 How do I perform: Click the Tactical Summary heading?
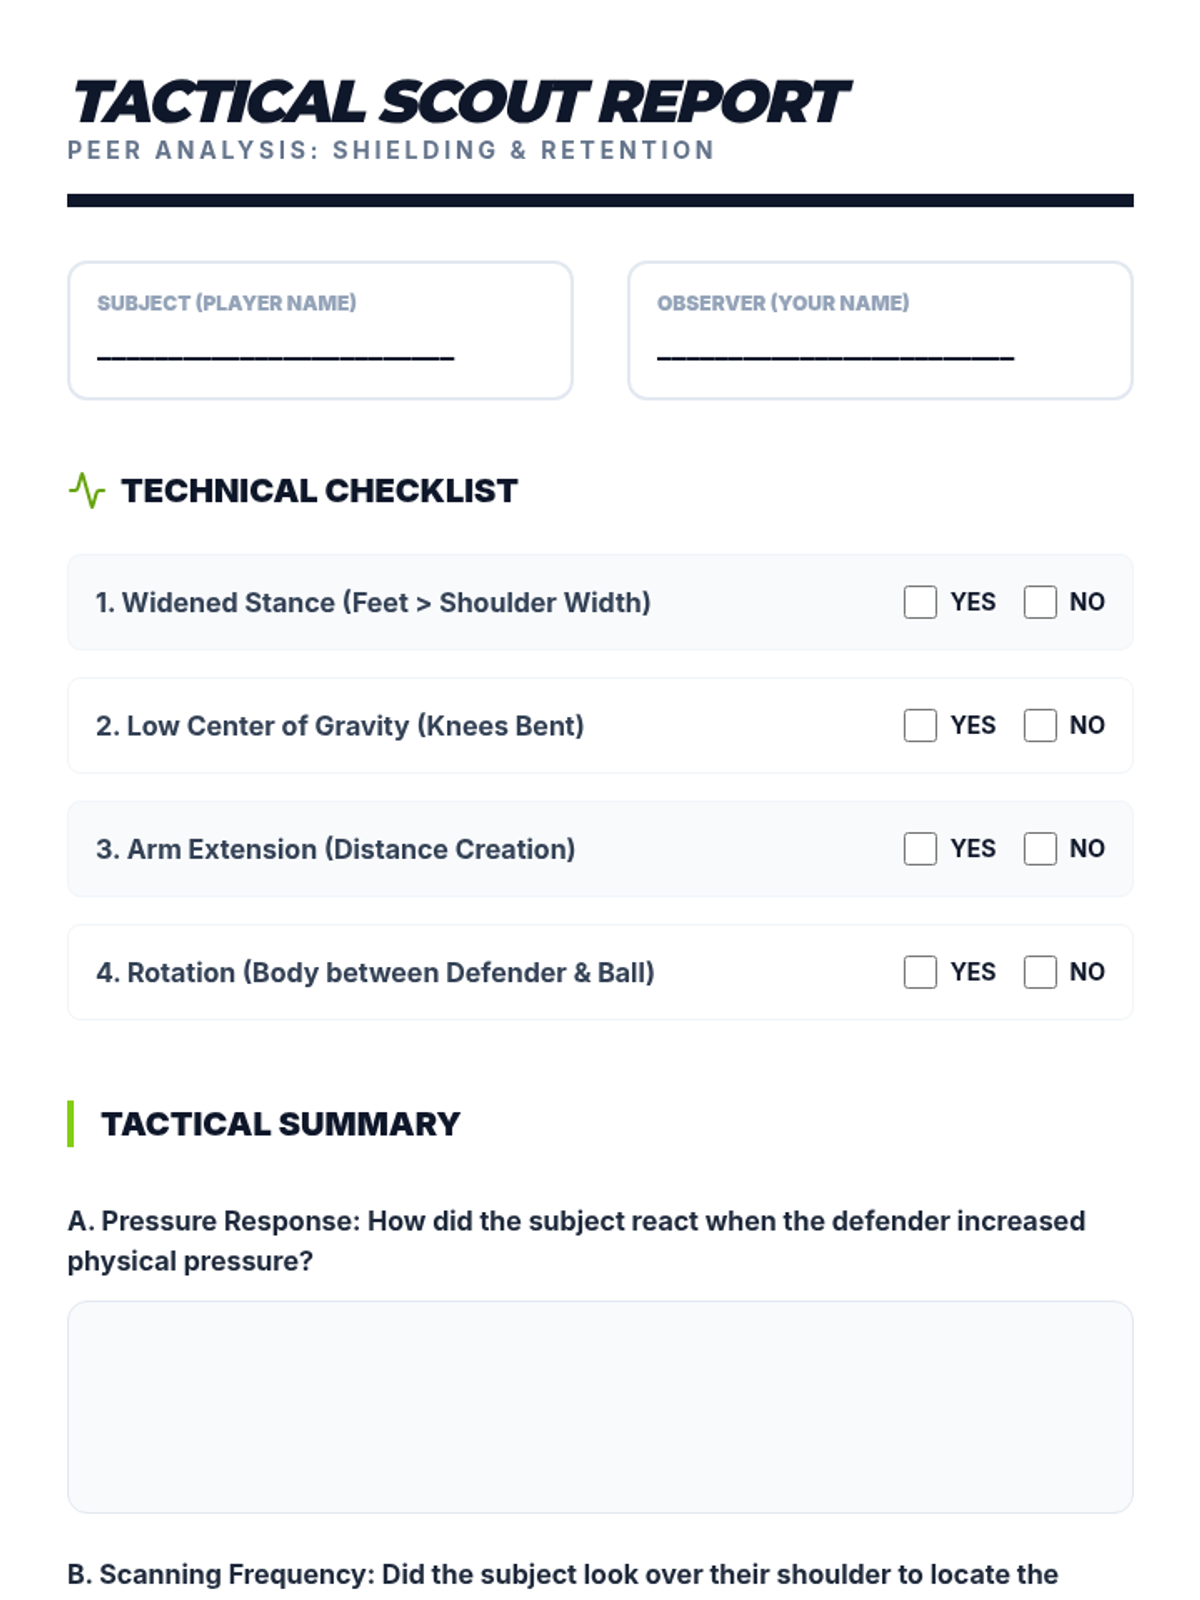(280, 1124)
